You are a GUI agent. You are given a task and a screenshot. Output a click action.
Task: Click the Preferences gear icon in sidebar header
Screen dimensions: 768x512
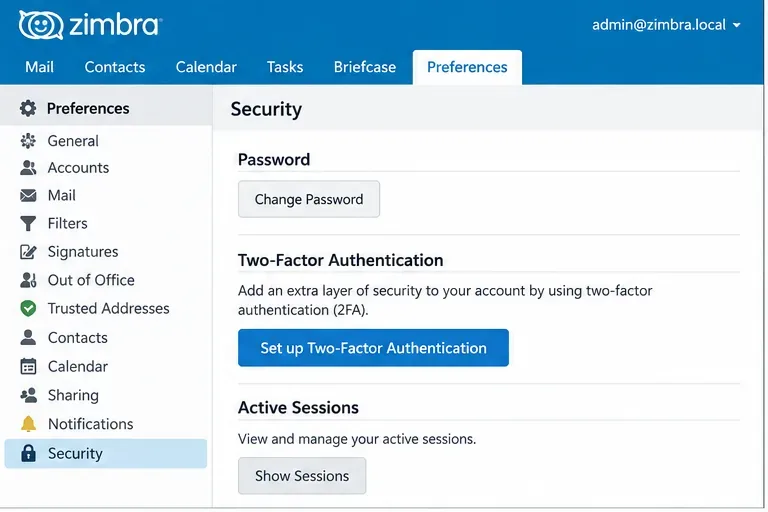point(28,108)
